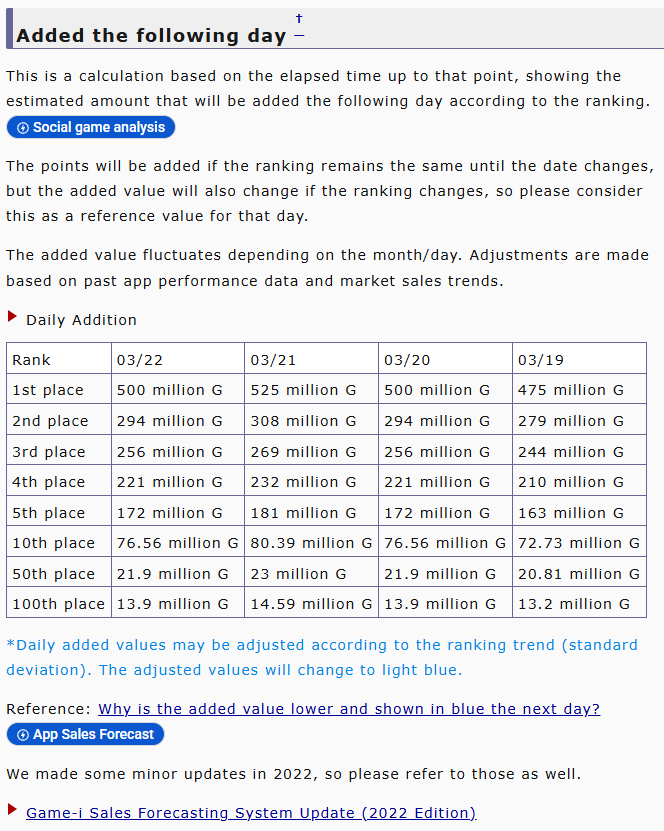Click the '5th place' row label
Image resolution: width=664 pixels, height=831 pixels.
tap(59, 511)
